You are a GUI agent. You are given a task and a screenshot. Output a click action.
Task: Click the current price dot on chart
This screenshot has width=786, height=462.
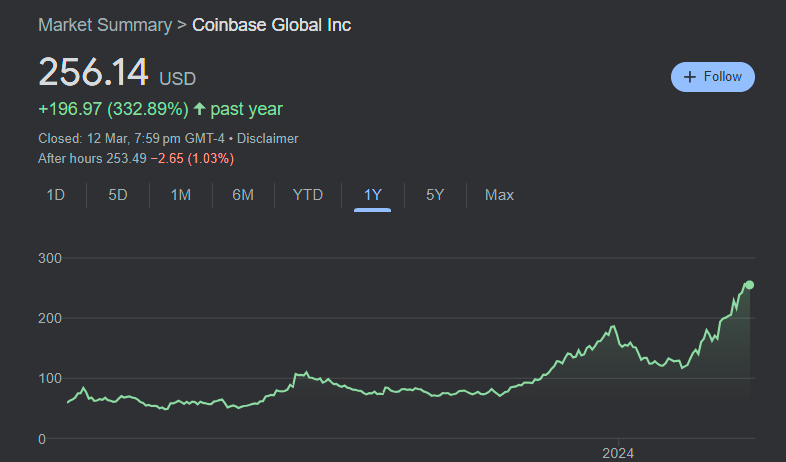pyautogui.click(x=749, y=285)
